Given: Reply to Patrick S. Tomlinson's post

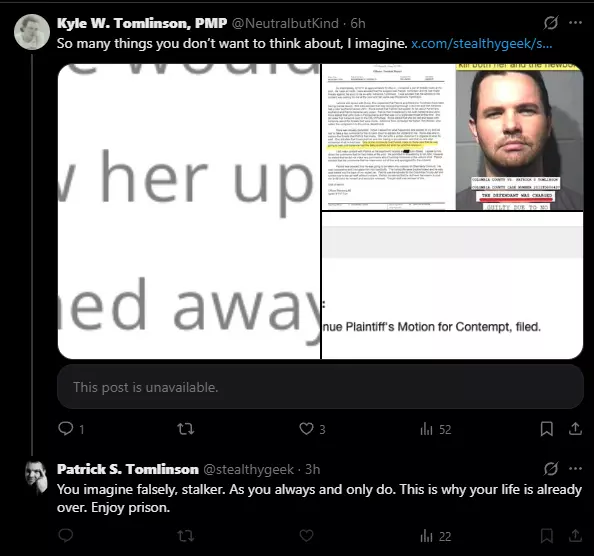Looking at the screenshot, I should point(66,535).
